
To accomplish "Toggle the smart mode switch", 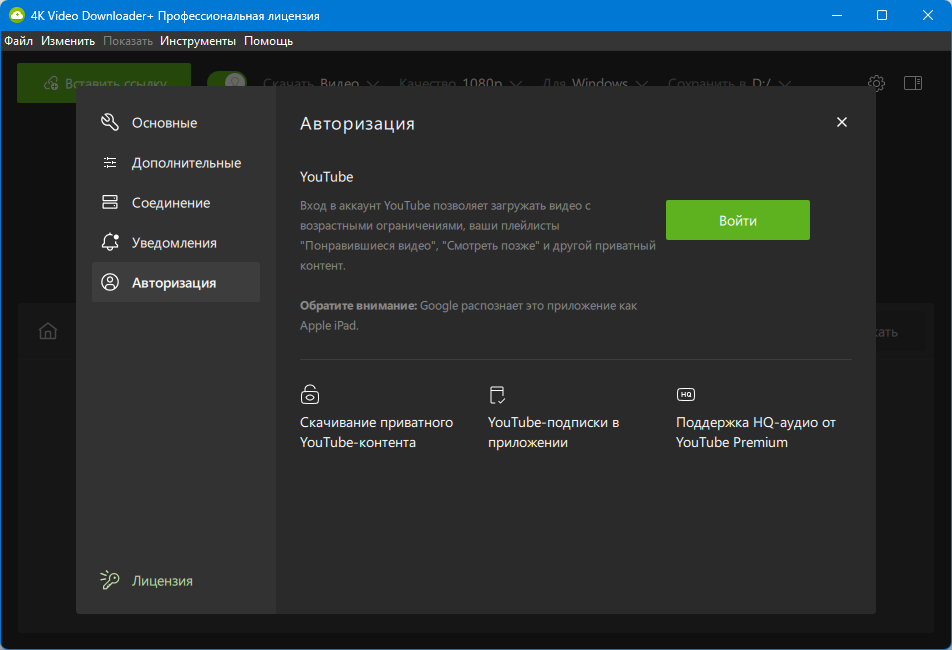I will pos(227,81).
